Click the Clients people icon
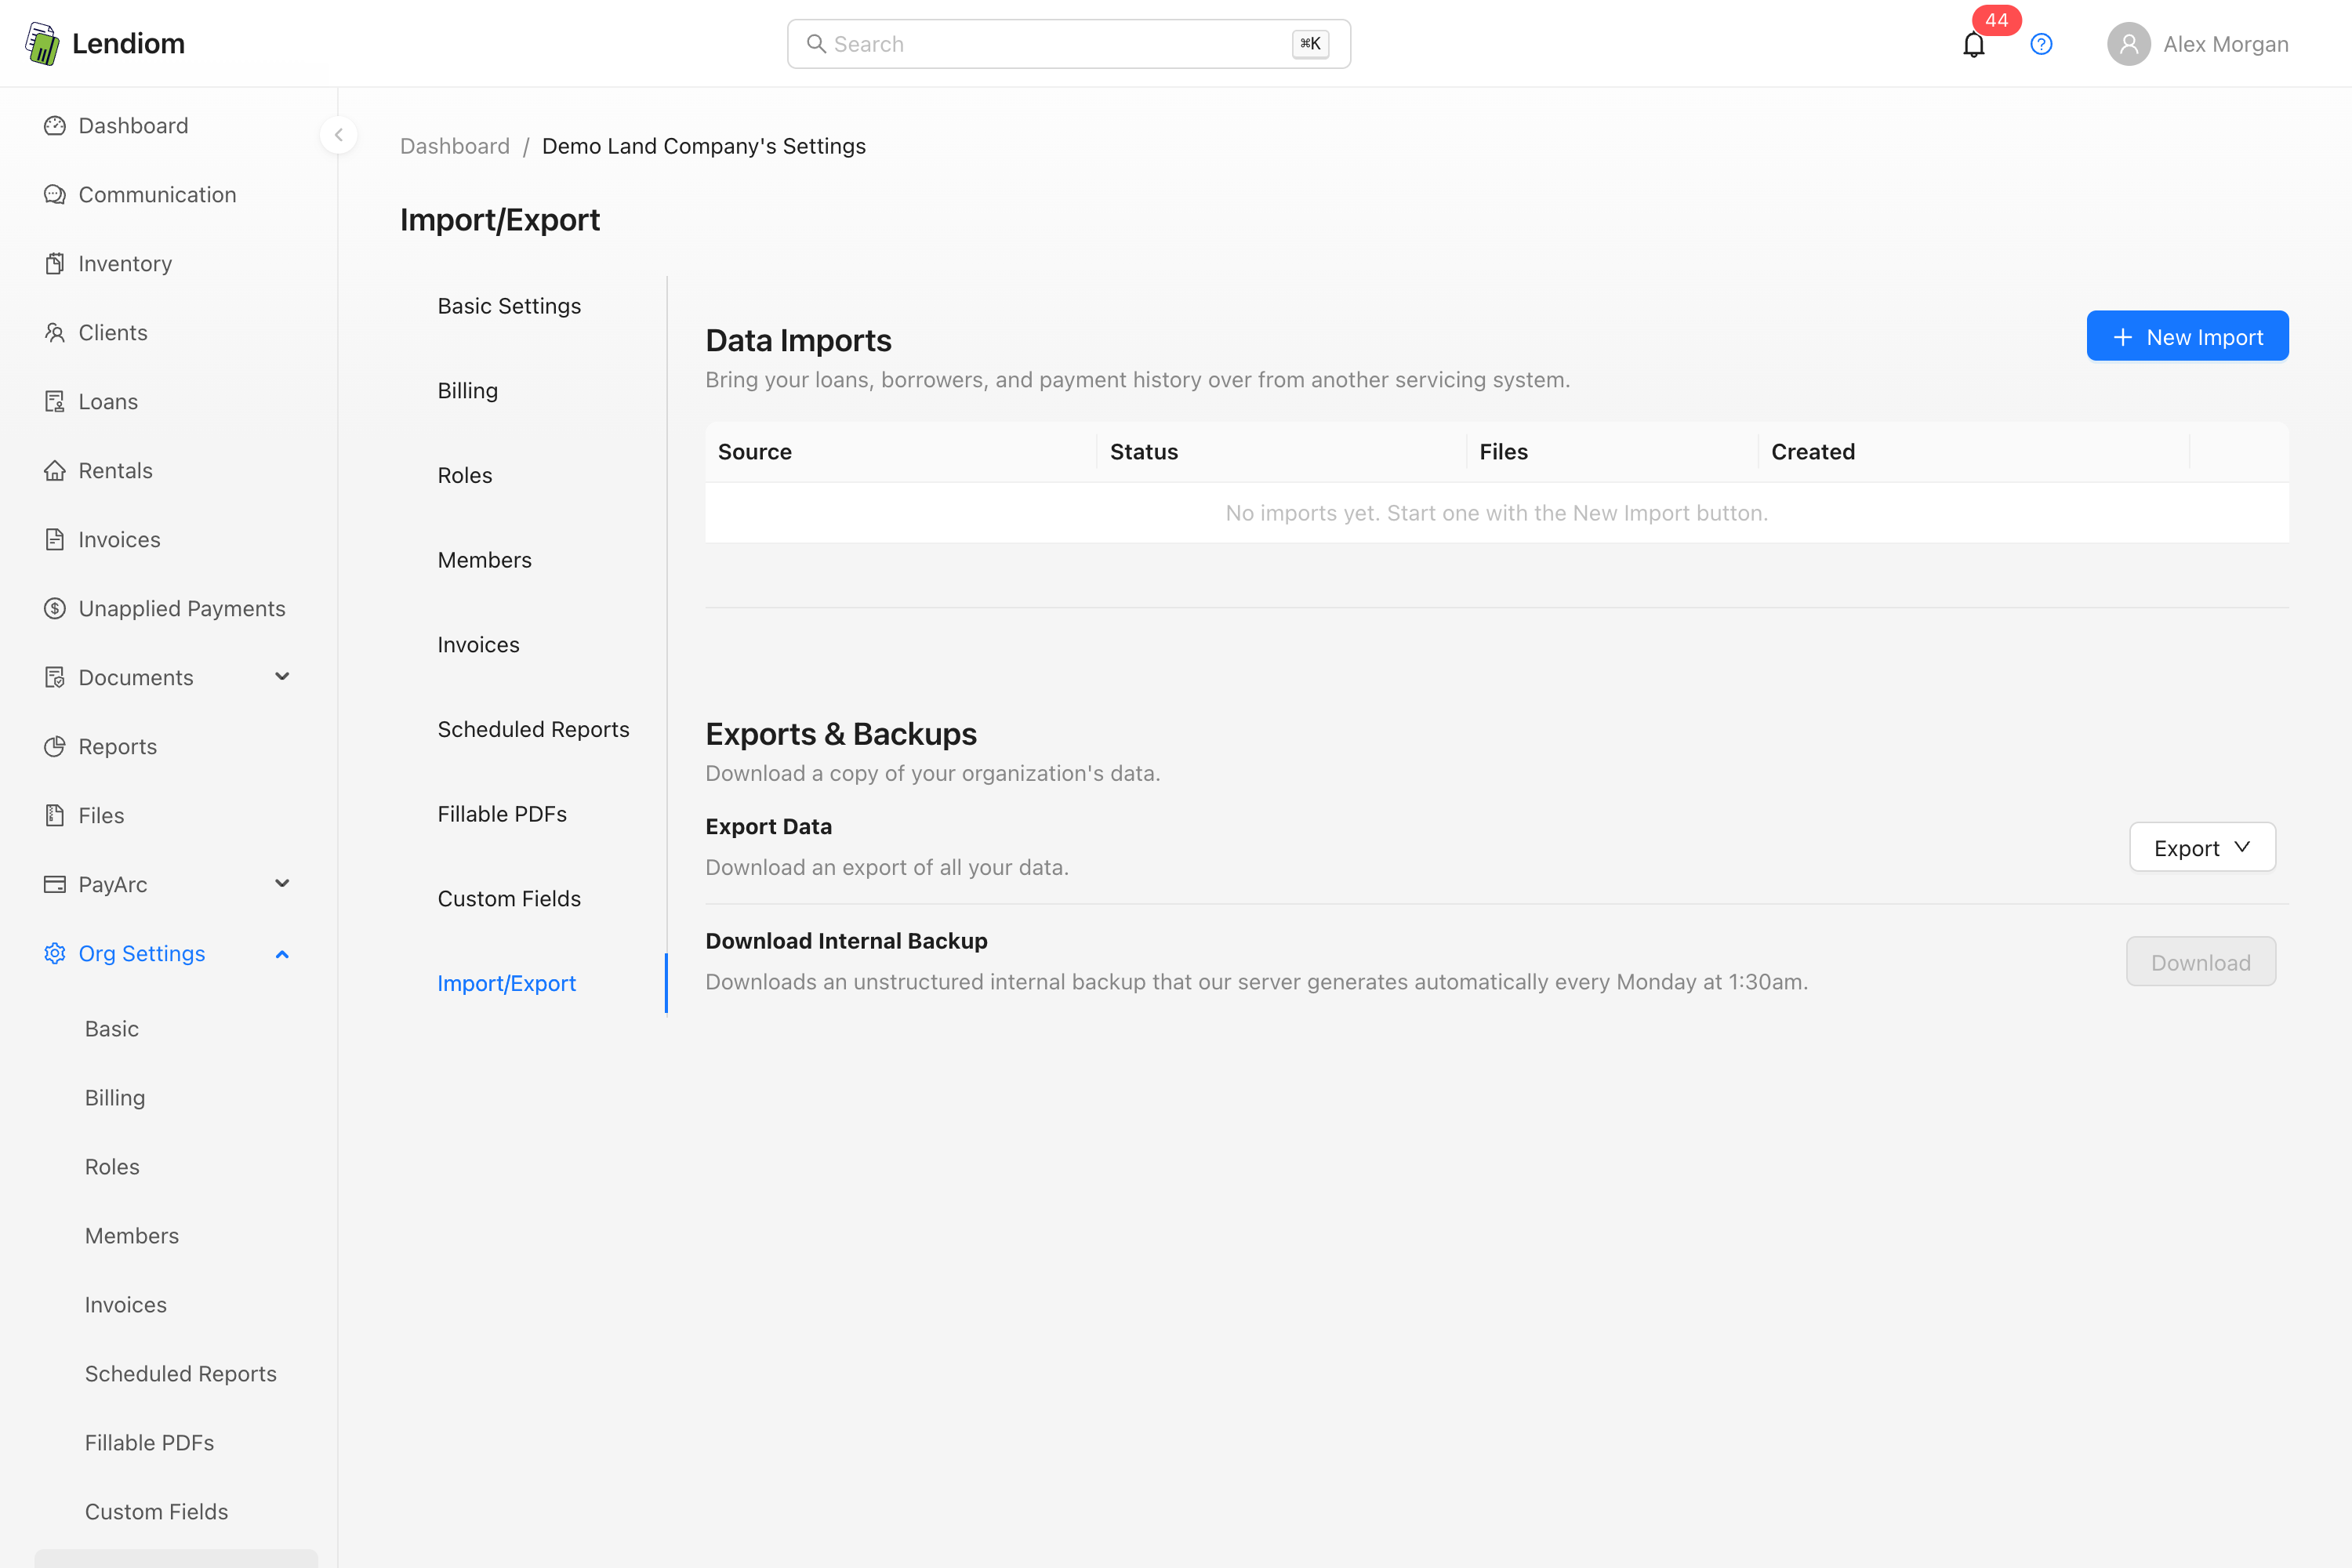Image resolution: width=2352 pixels, height=1568 pixels. 55,333
